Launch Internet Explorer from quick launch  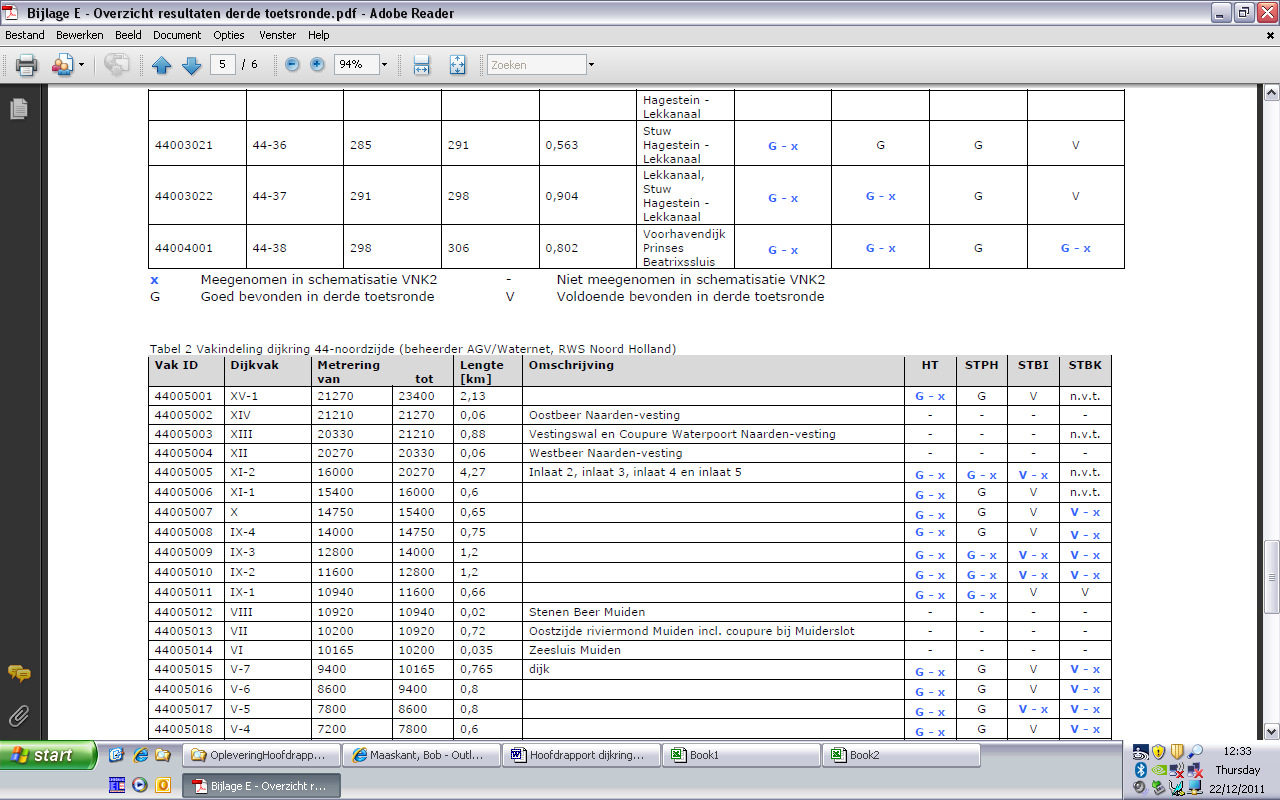coord(140,755)
